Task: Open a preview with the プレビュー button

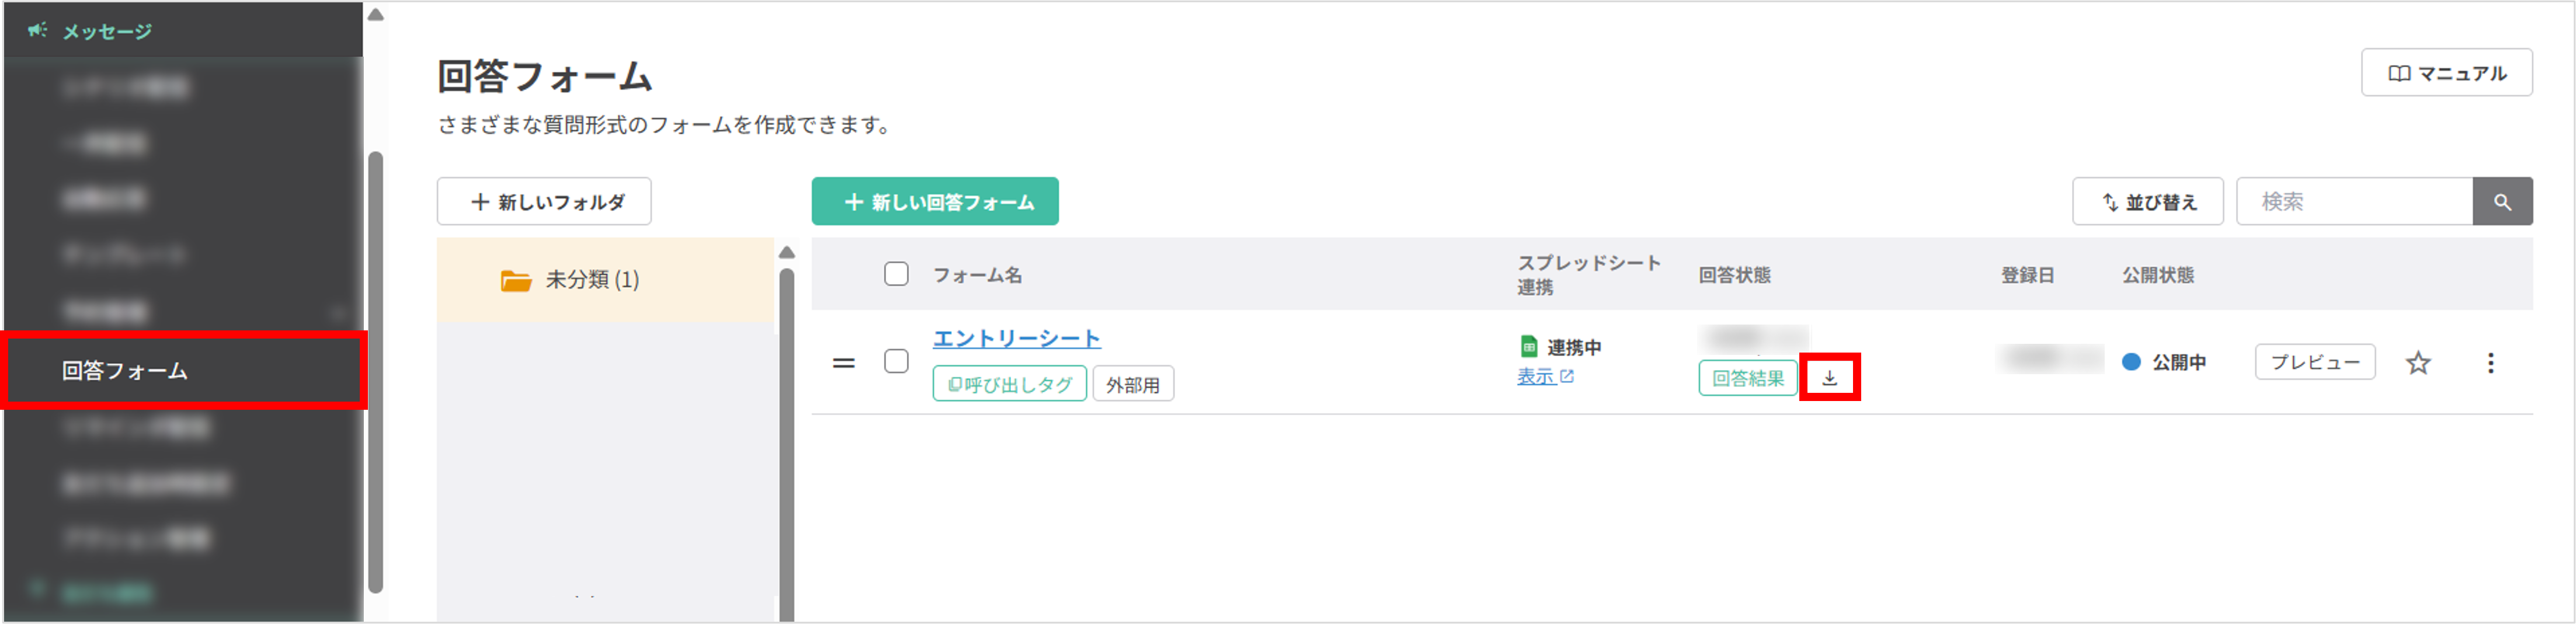Action: click(x=2314, y=362)
